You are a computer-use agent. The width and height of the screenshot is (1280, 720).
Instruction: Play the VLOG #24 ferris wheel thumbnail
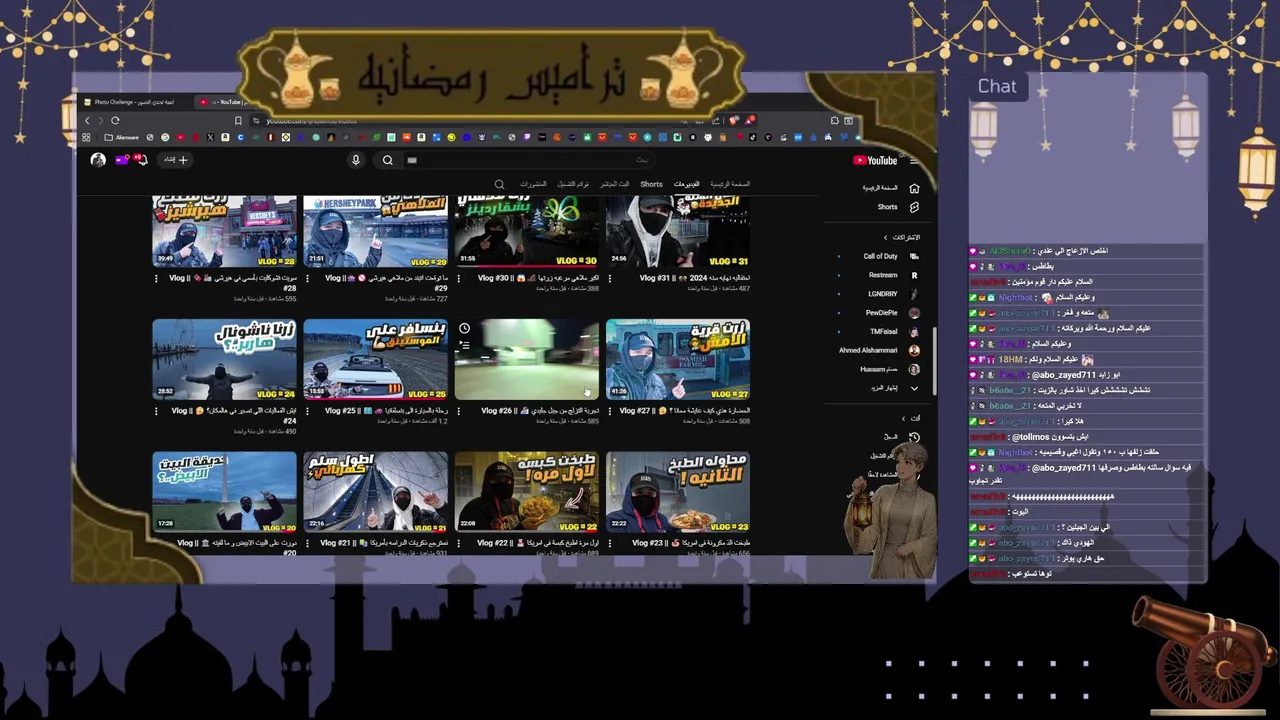pyautogui.click(x=225, y=360)
